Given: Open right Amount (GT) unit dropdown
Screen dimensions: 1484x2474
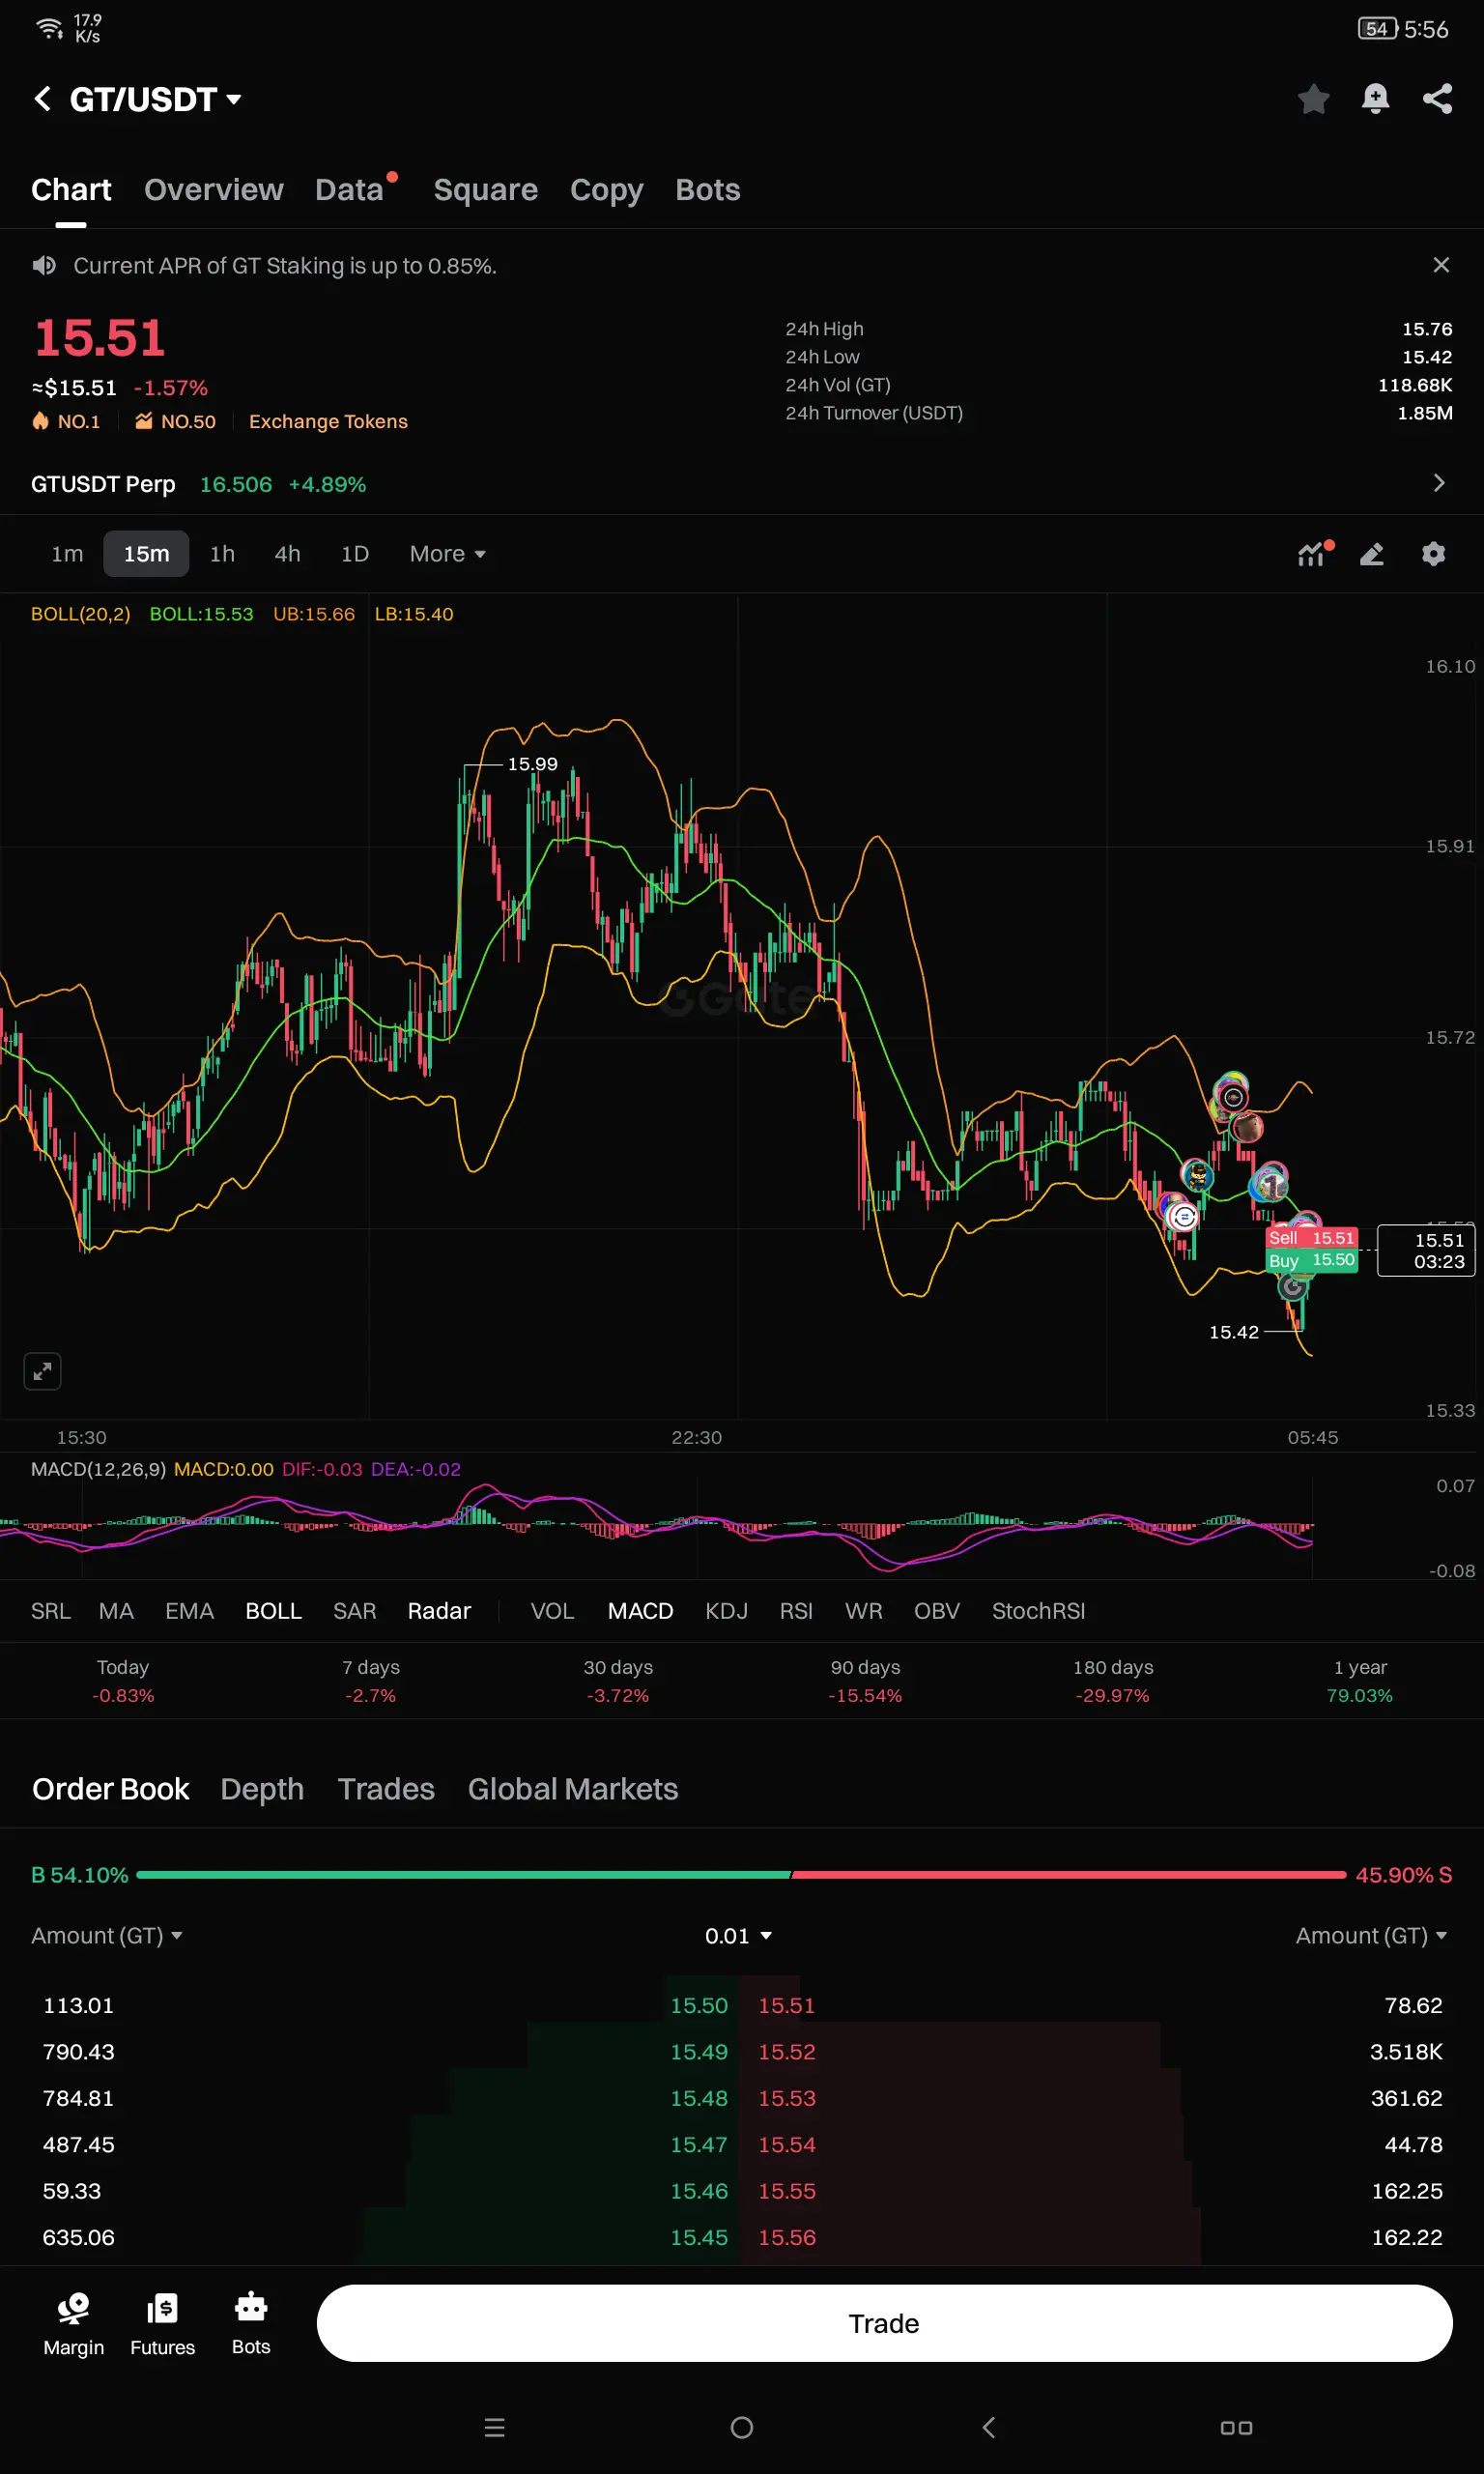Looking at the screenshot, I should (1371, 1936).
